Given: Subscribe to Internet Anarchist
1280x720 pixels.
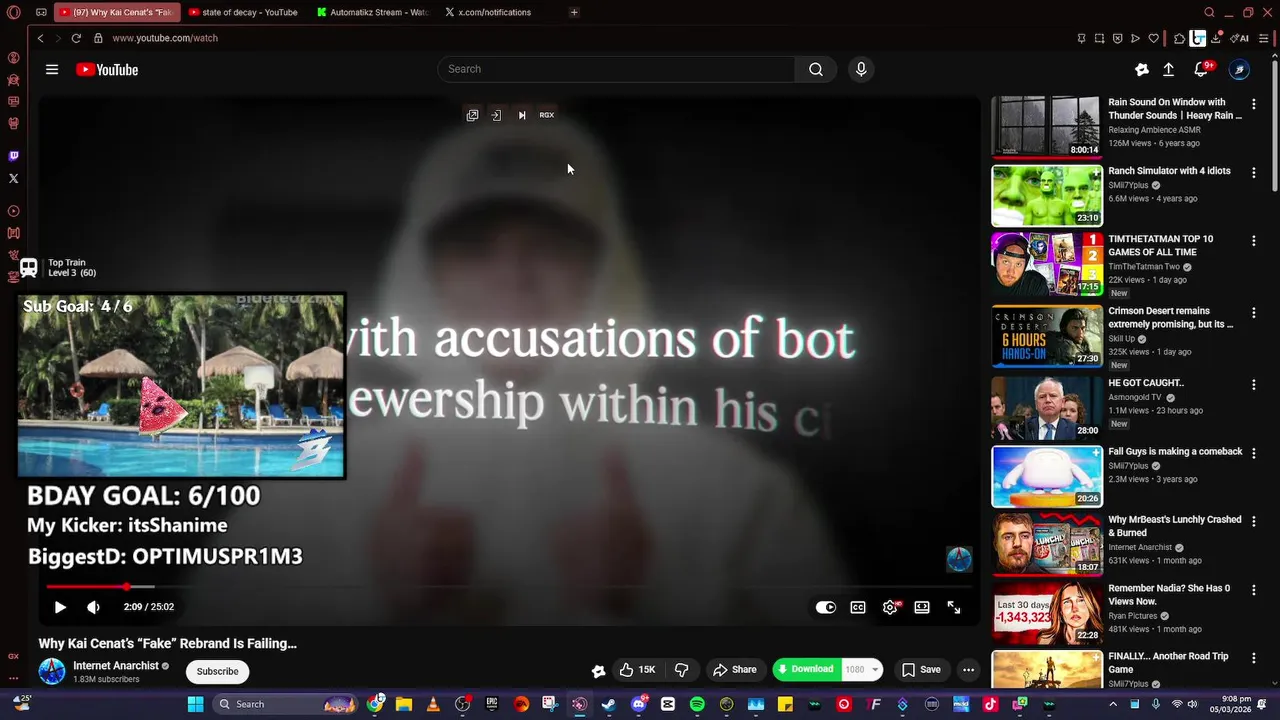Looking at the screenshot, I should pyautogui.click(x=217, y=671).
